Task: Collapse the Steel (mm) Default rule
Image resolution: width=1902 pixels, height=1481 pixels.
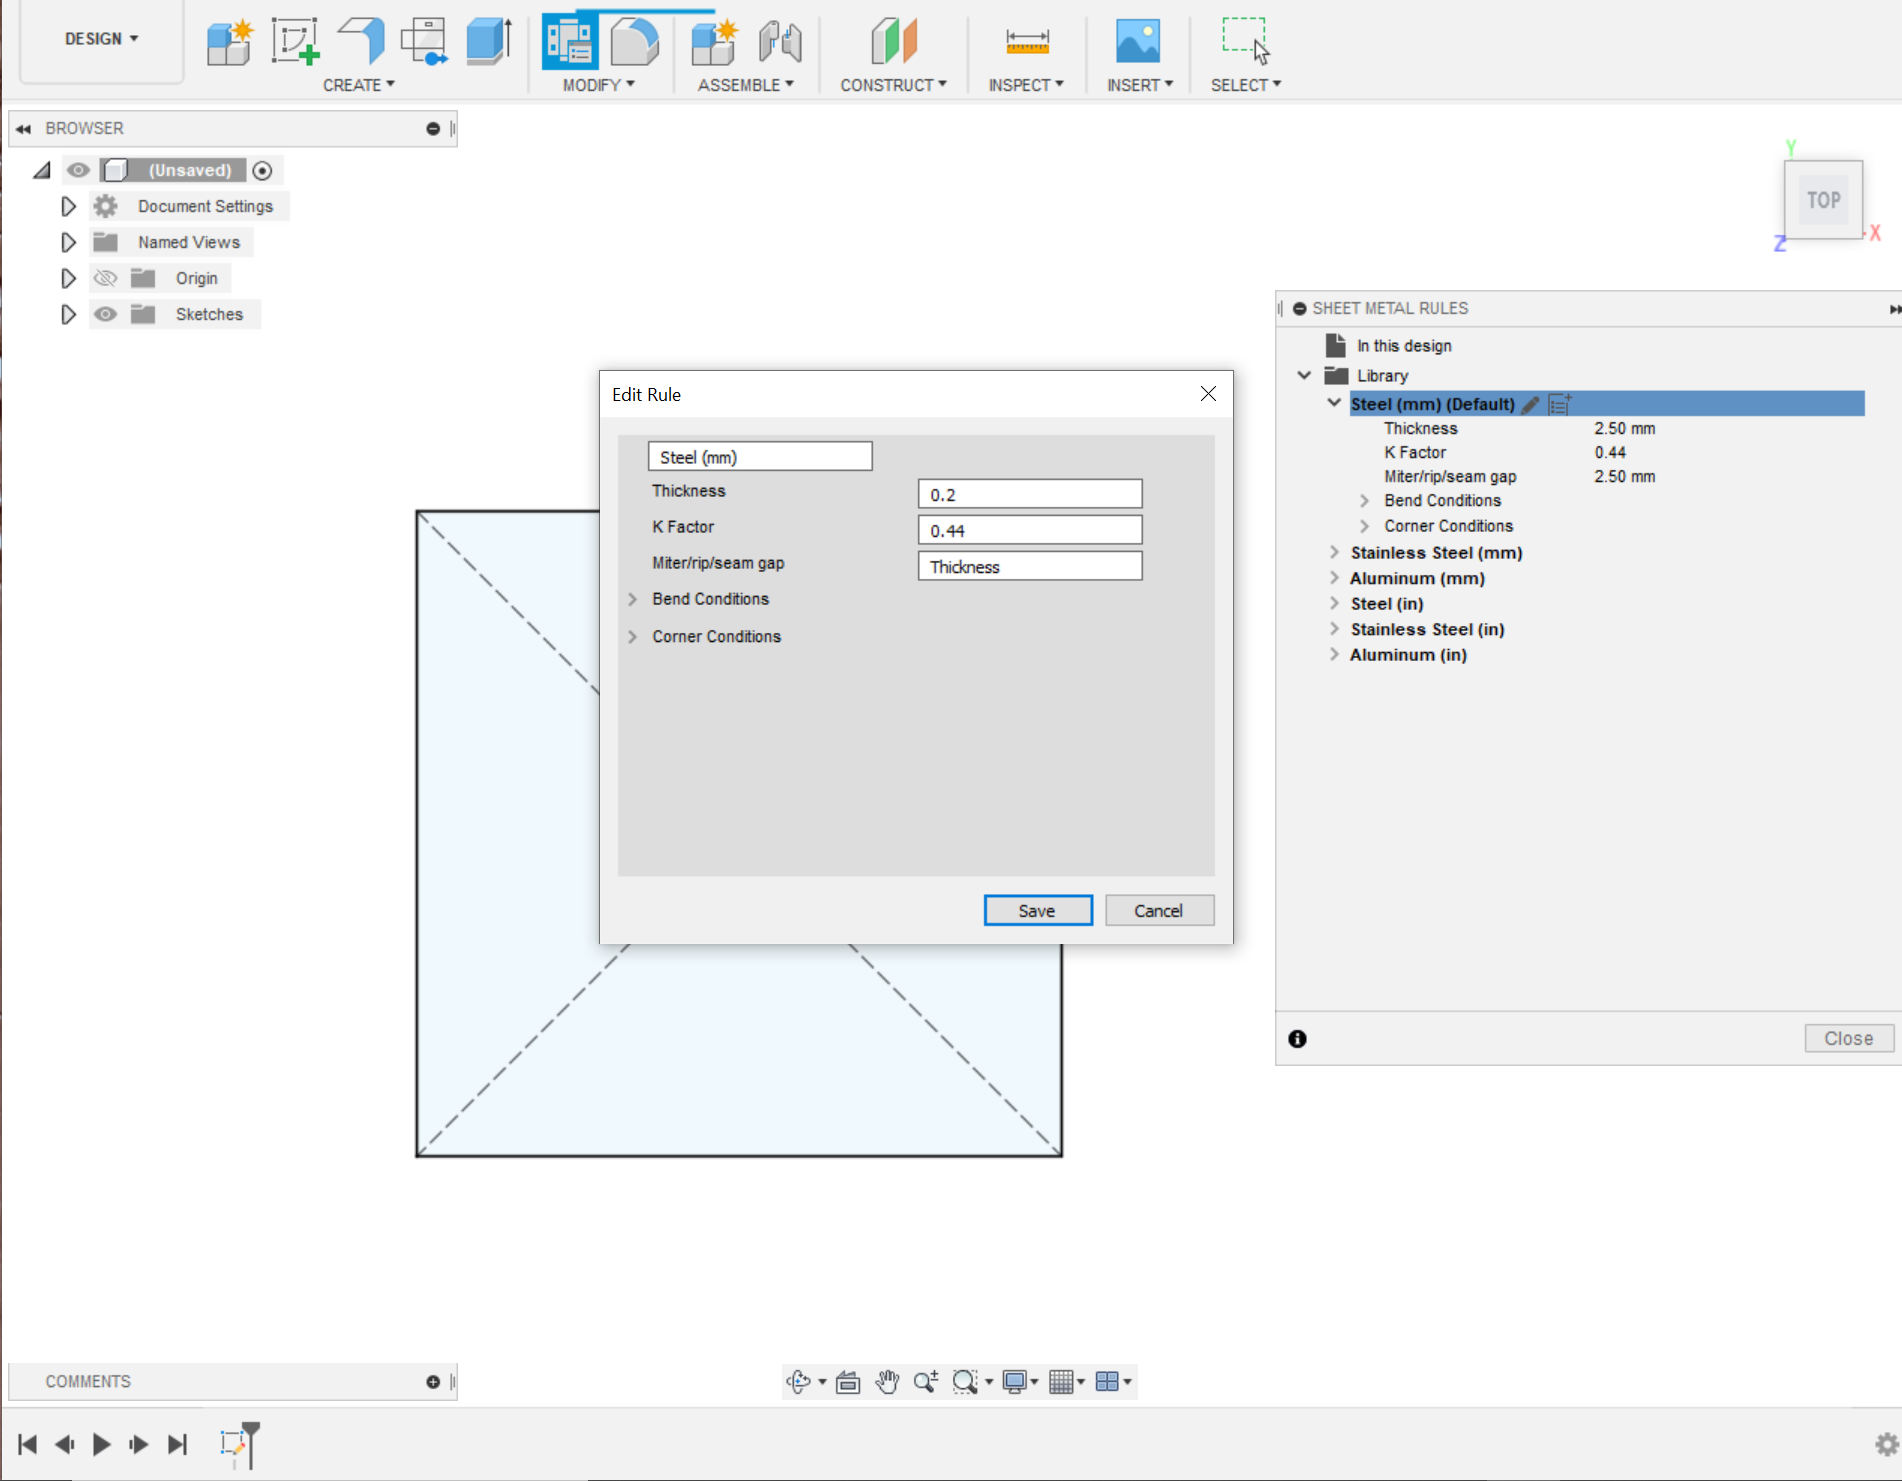Action: pos(1334,403)
